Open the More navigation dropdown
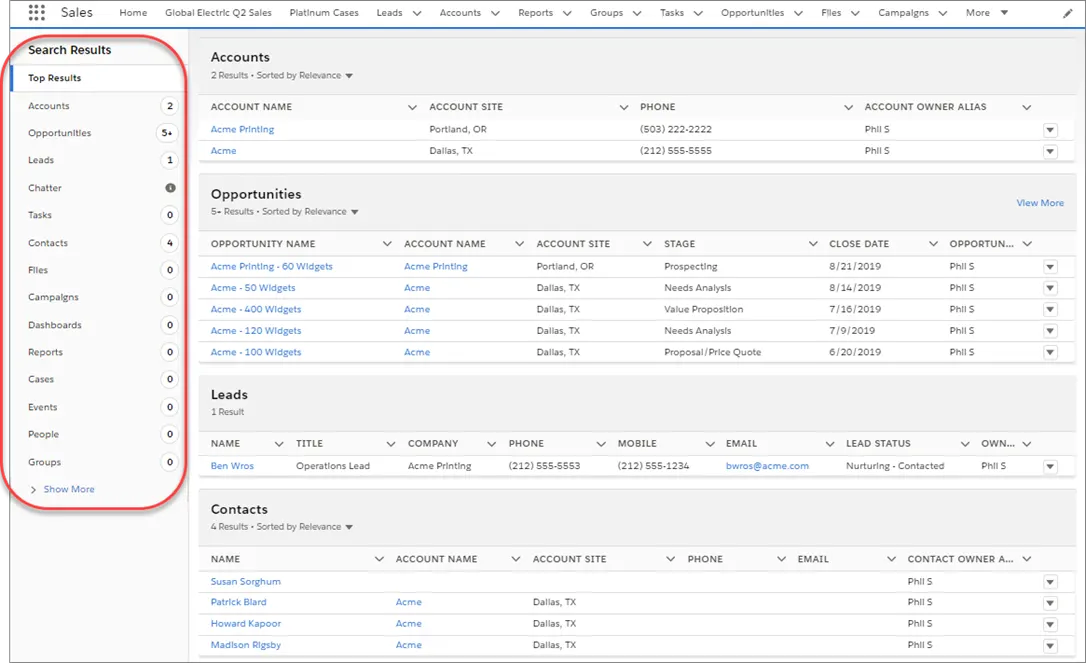The height and width of the screenshot is (663, 1086). coord(987,12)
